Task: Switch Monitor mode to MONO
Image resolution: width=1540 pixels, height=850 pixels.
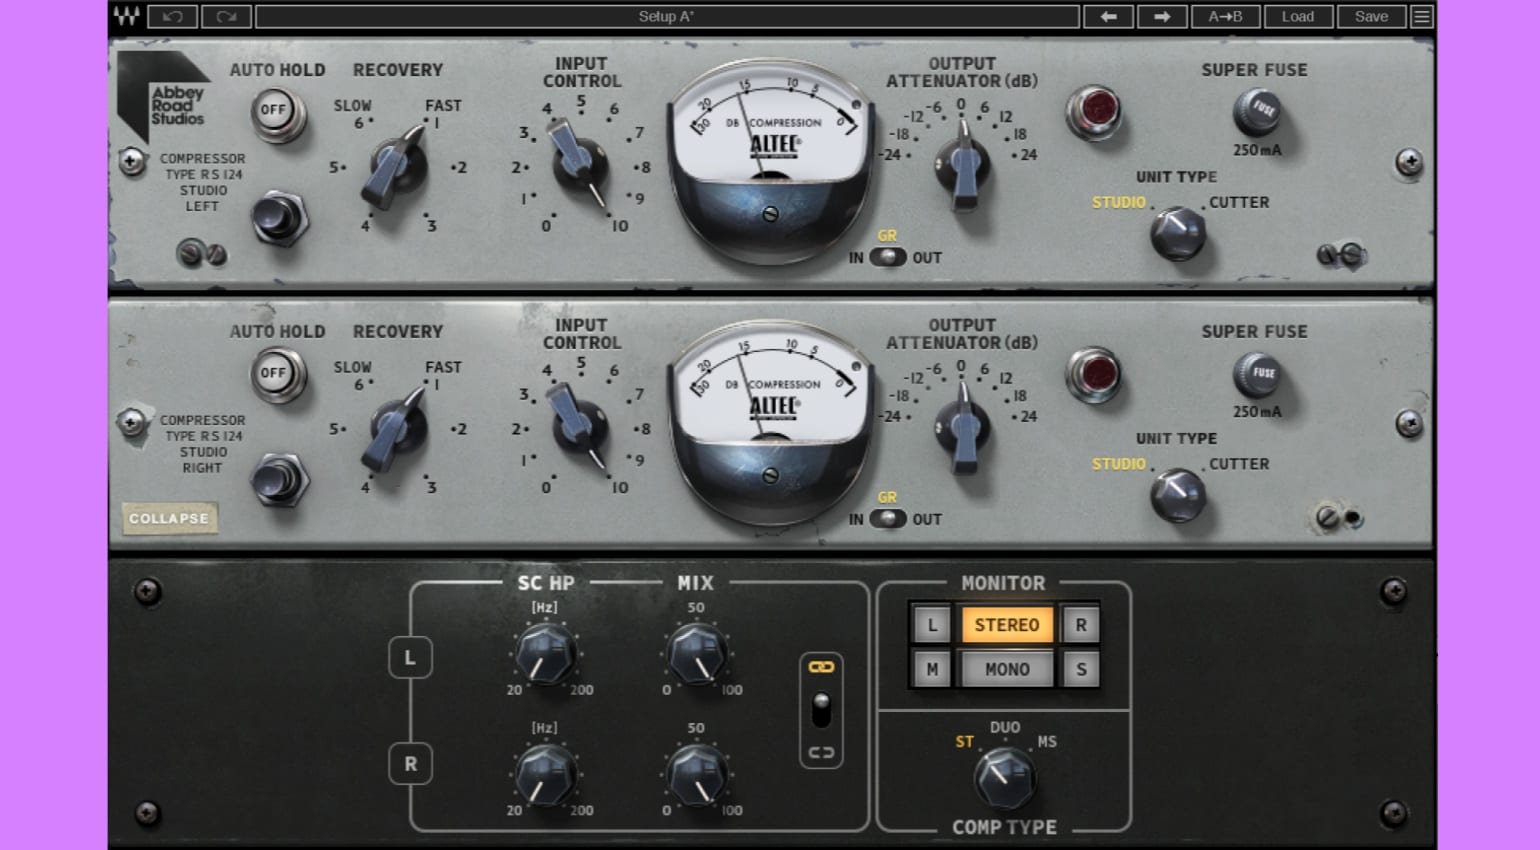Action: click(x=1006, y=669)
